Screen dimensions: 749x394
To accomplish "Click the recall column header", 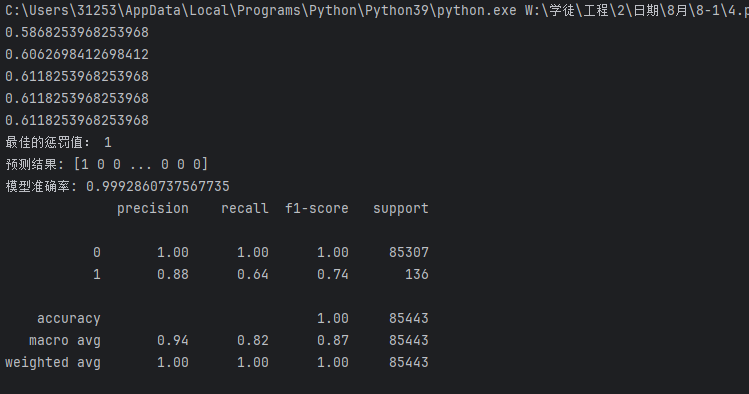I will [245, 209].
